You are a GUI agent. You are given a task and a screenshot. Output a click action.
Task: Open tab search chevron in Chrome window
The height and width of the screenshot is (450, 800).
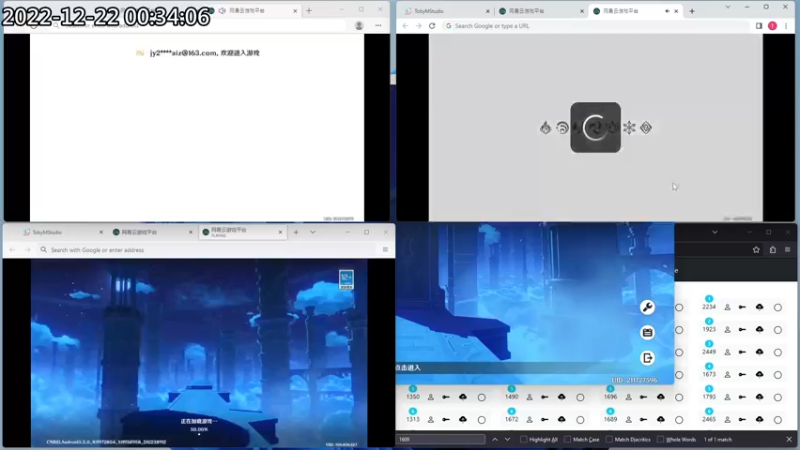click(728, 7)
